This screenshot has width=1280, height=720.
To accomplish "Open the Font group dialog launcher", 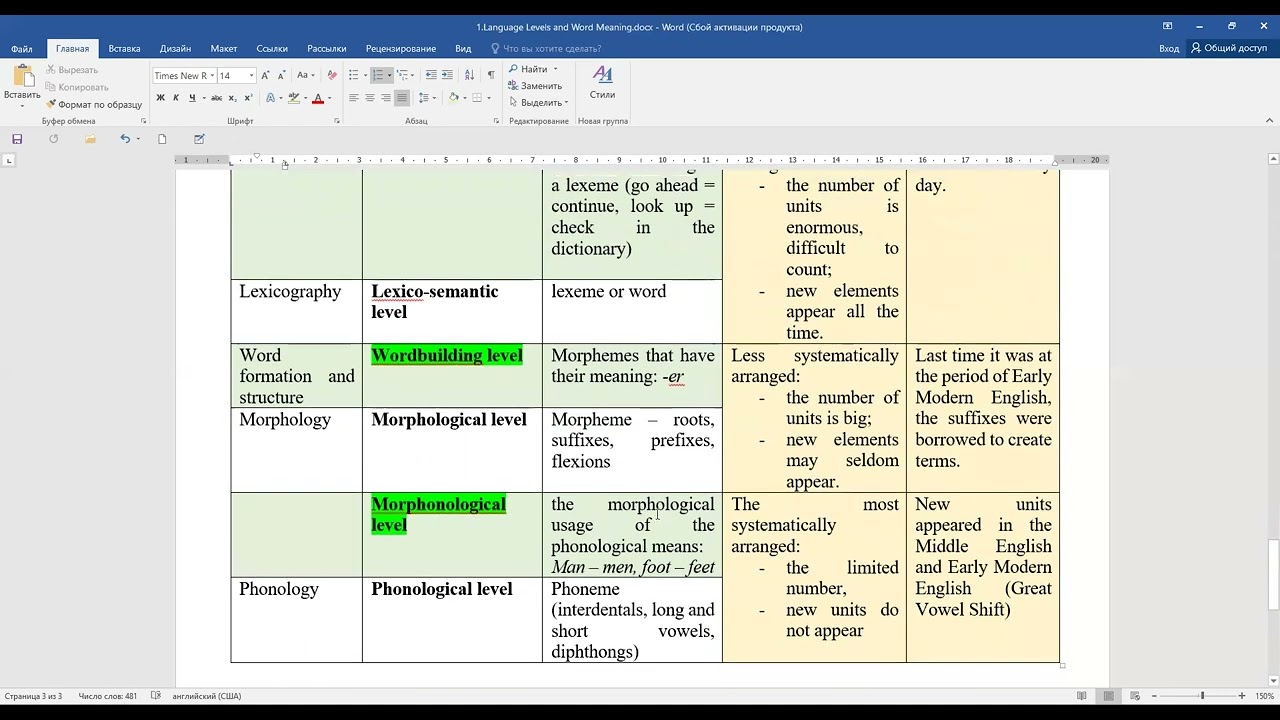I will tap(336, 121).
